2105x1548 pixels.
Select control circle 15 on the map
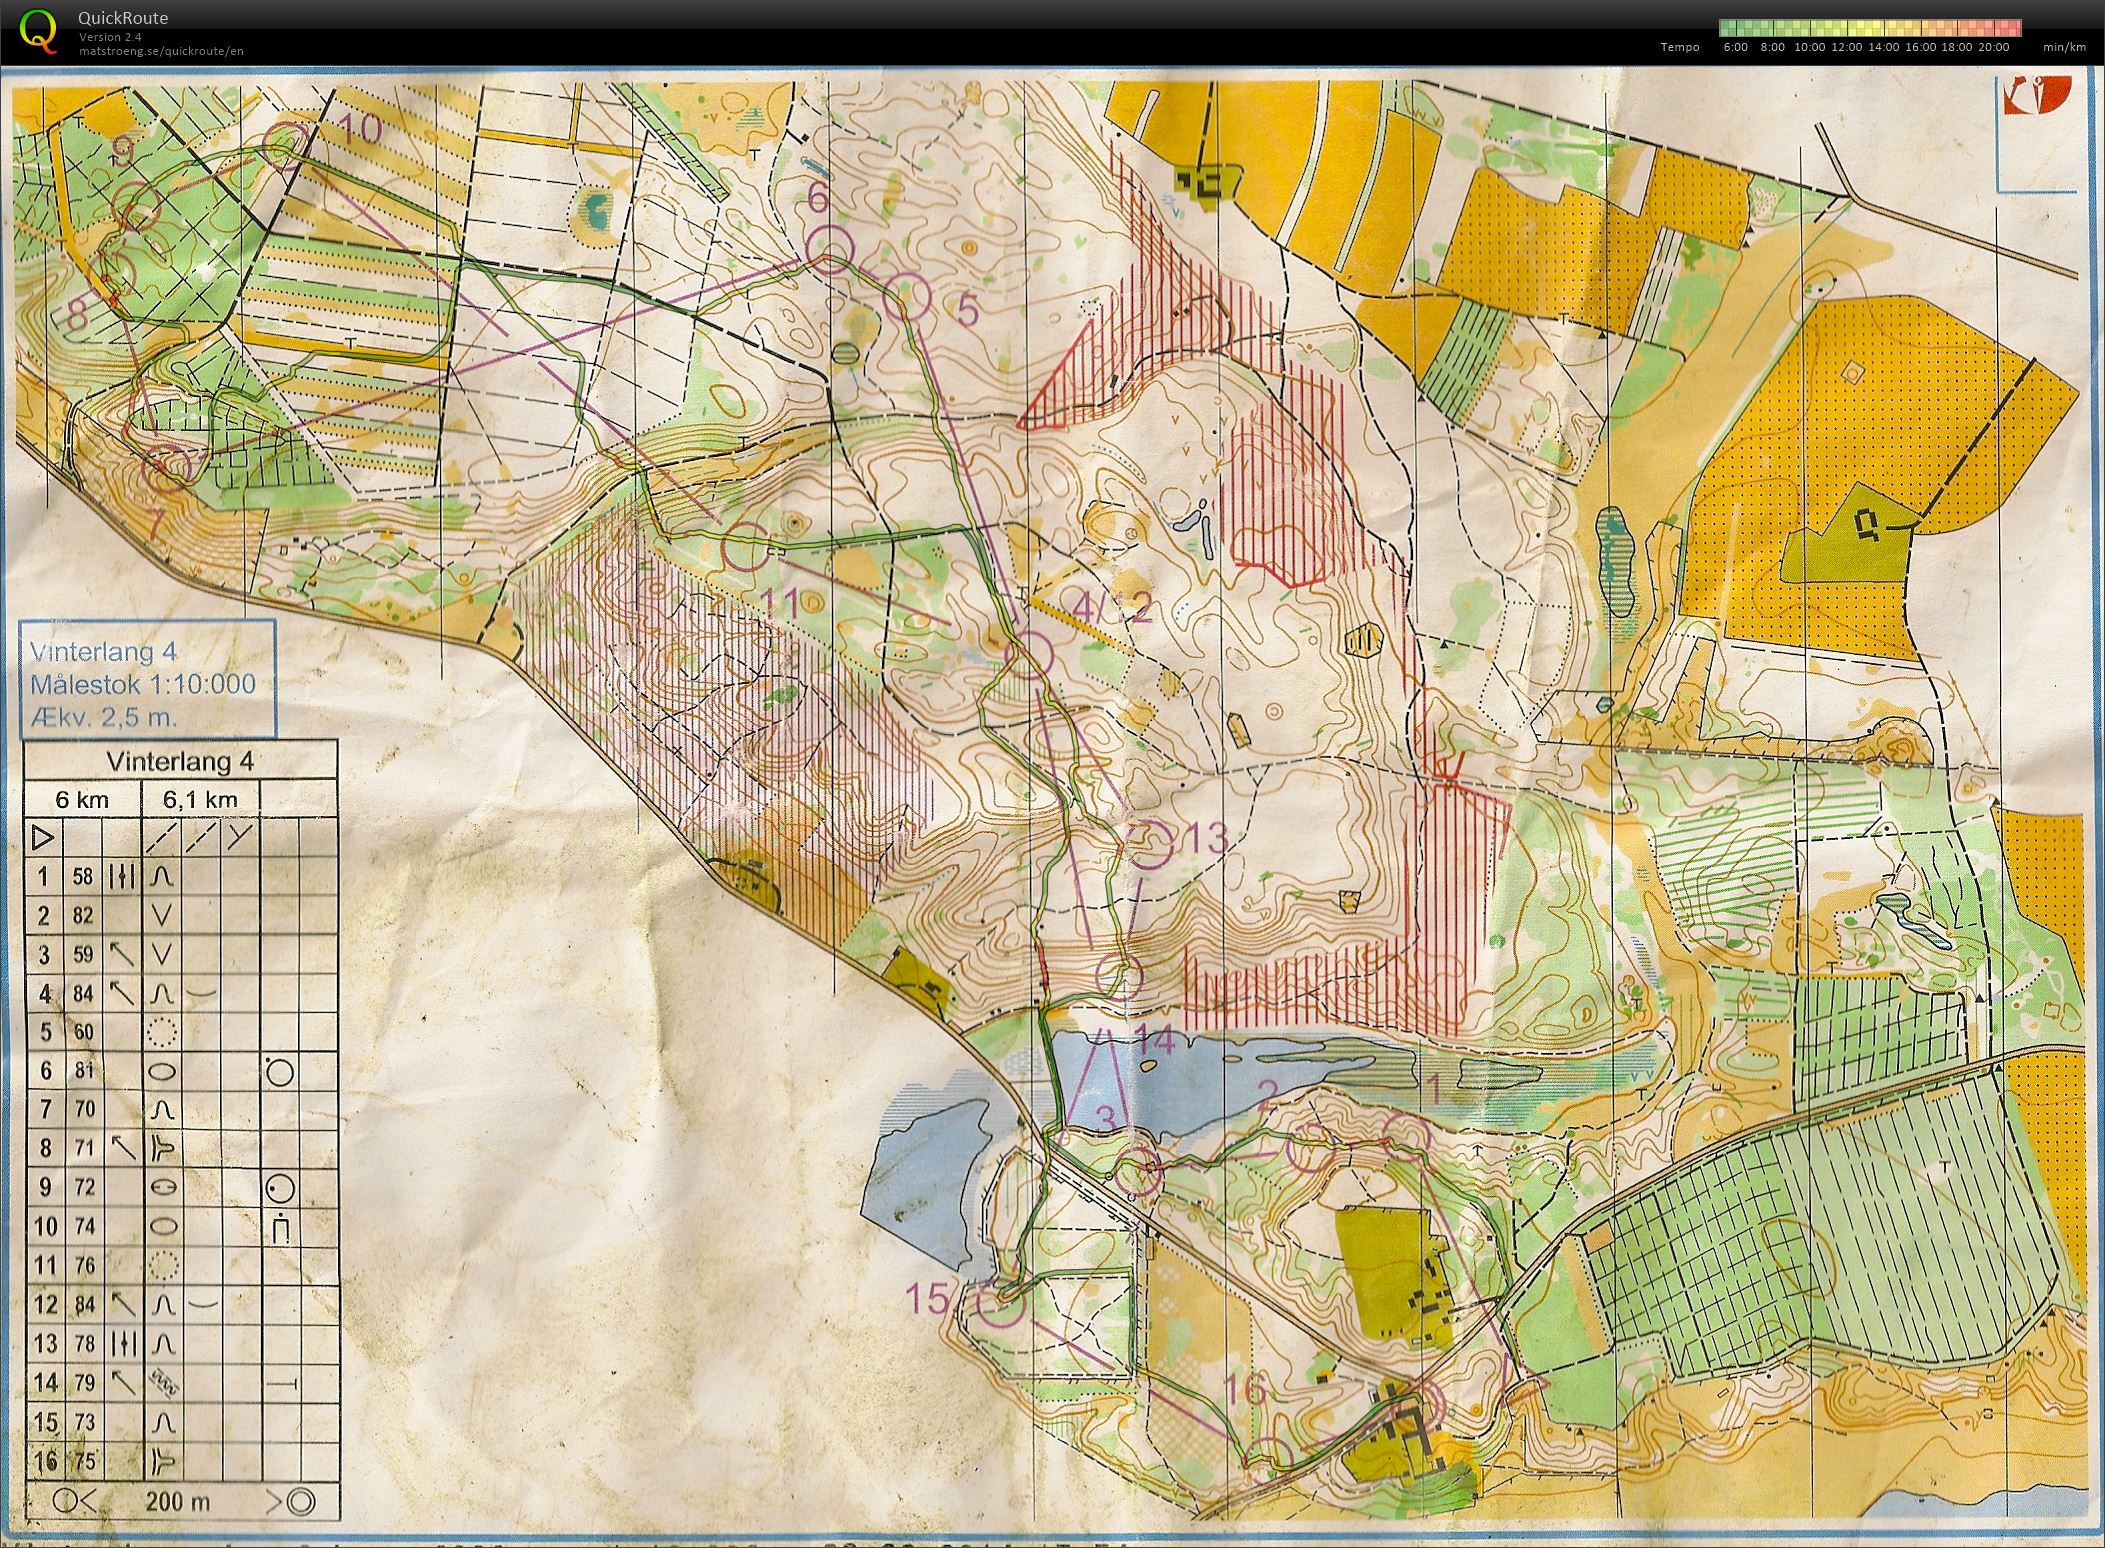pyautogui.click(x=999, y=1302)
